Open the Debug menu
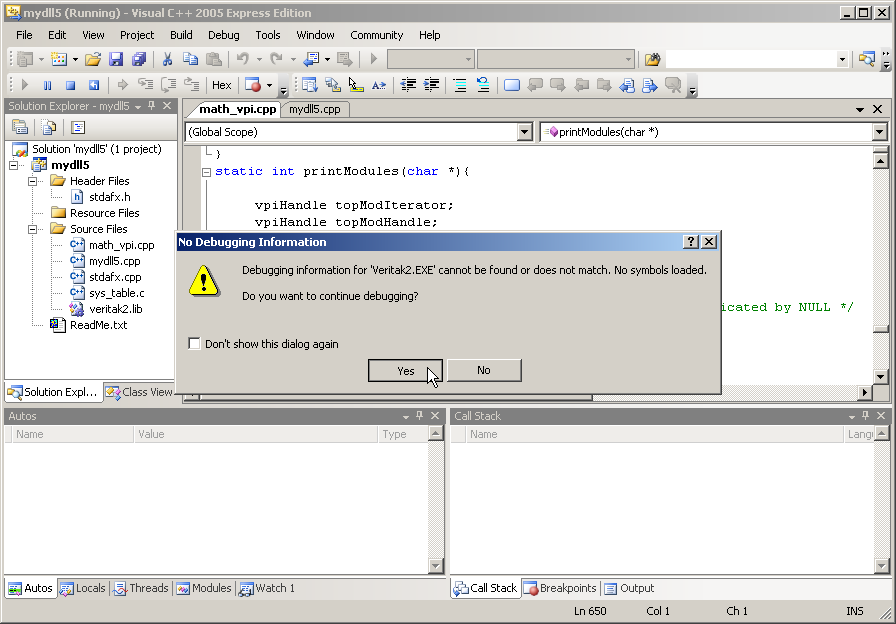The image size is (896, 624). point(223,35)
